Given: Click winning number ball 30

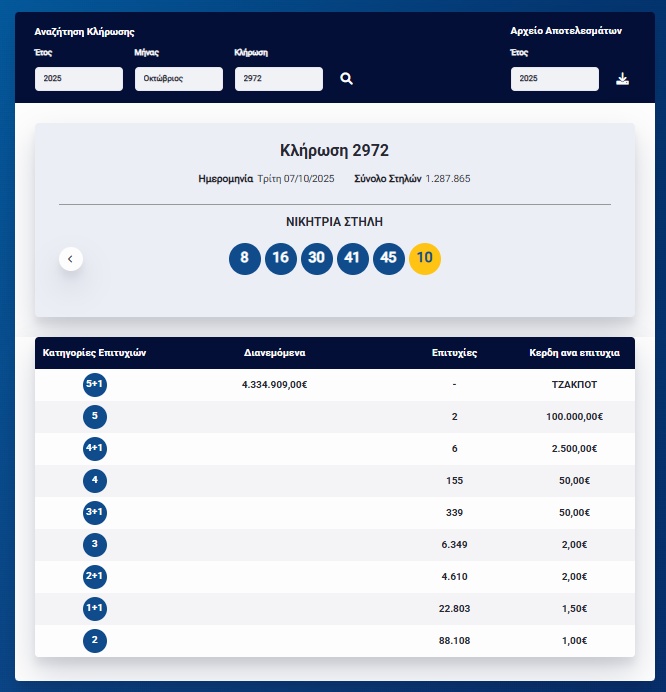Looking at the screenshot, I should pyautogui.click(x=316, y=258).
